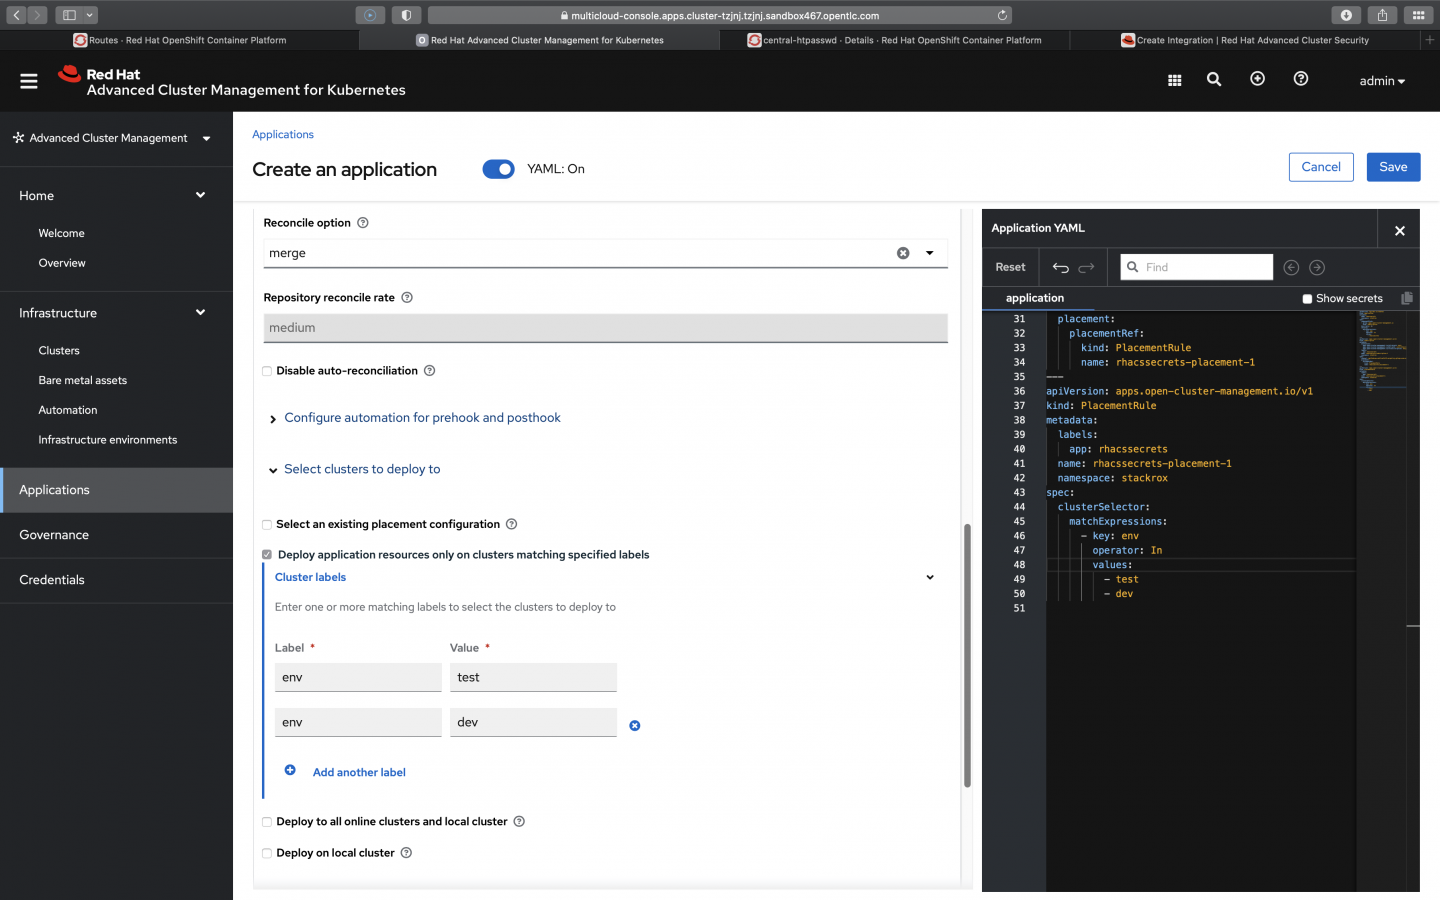Switch to Create Integration browser tab

point(1245,40)
